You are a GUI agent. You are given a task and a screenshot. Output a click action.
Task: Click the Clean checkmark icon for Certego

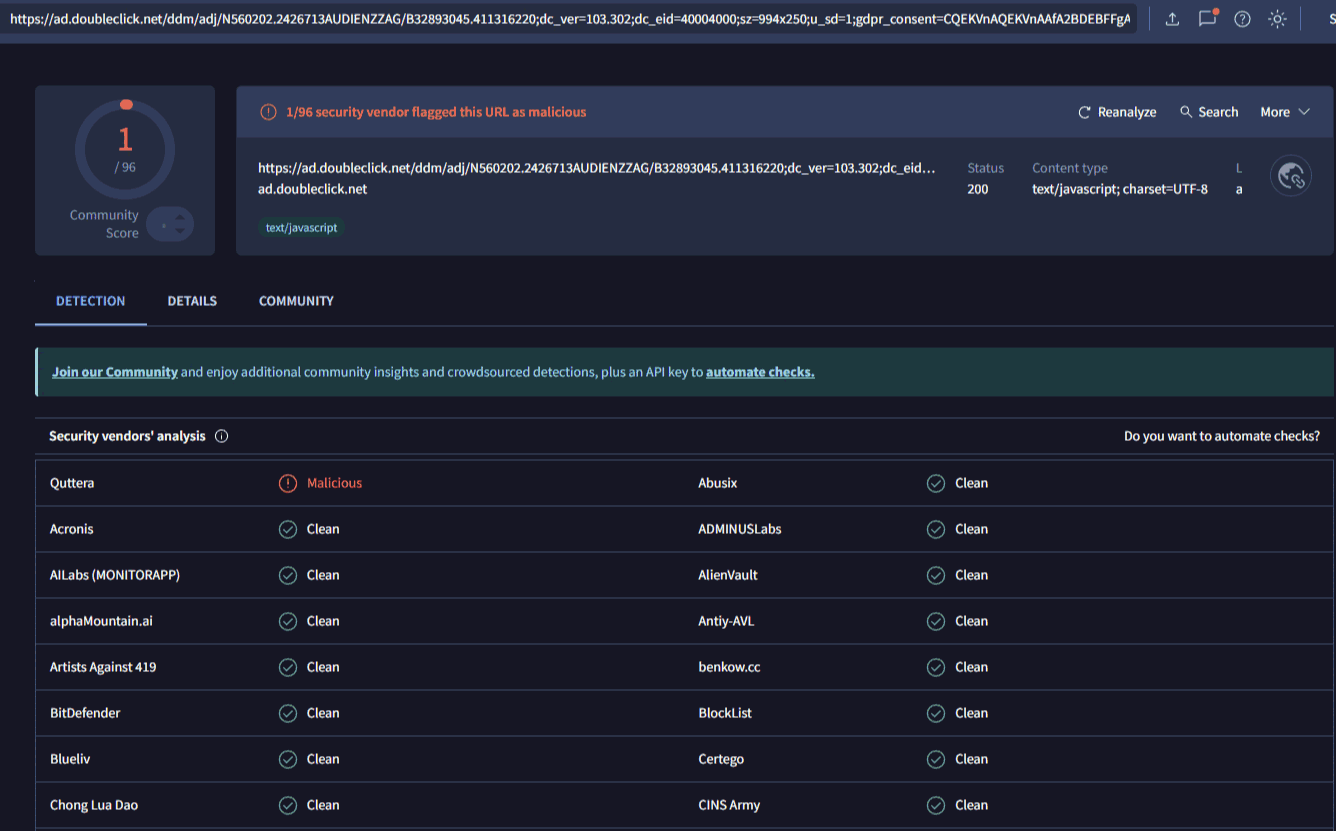point(936,759)
